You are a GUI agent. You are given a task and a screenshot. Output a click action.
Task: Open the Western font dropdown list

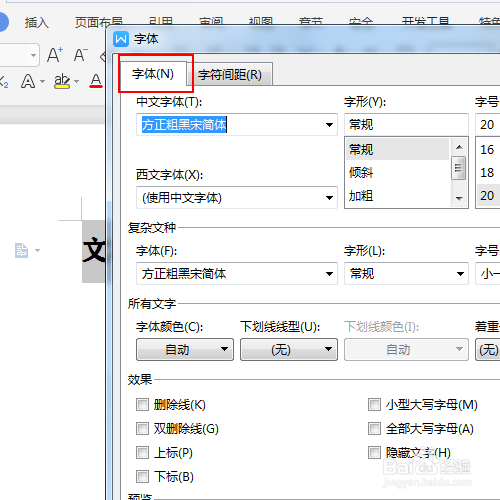[329, 198]
